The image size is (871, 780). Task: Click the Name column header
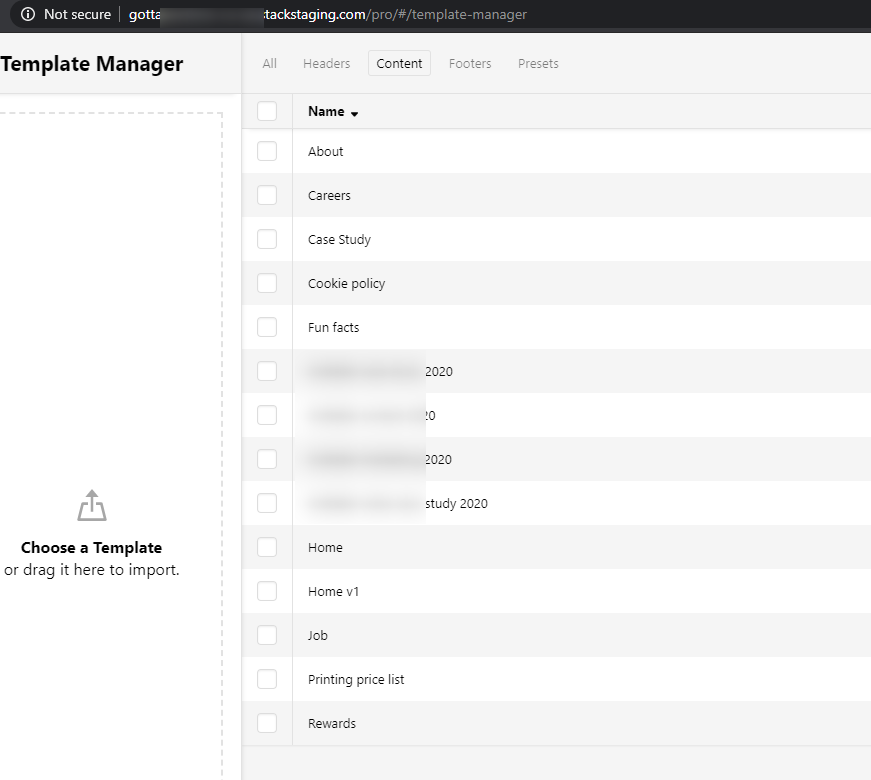coord(326,112)
